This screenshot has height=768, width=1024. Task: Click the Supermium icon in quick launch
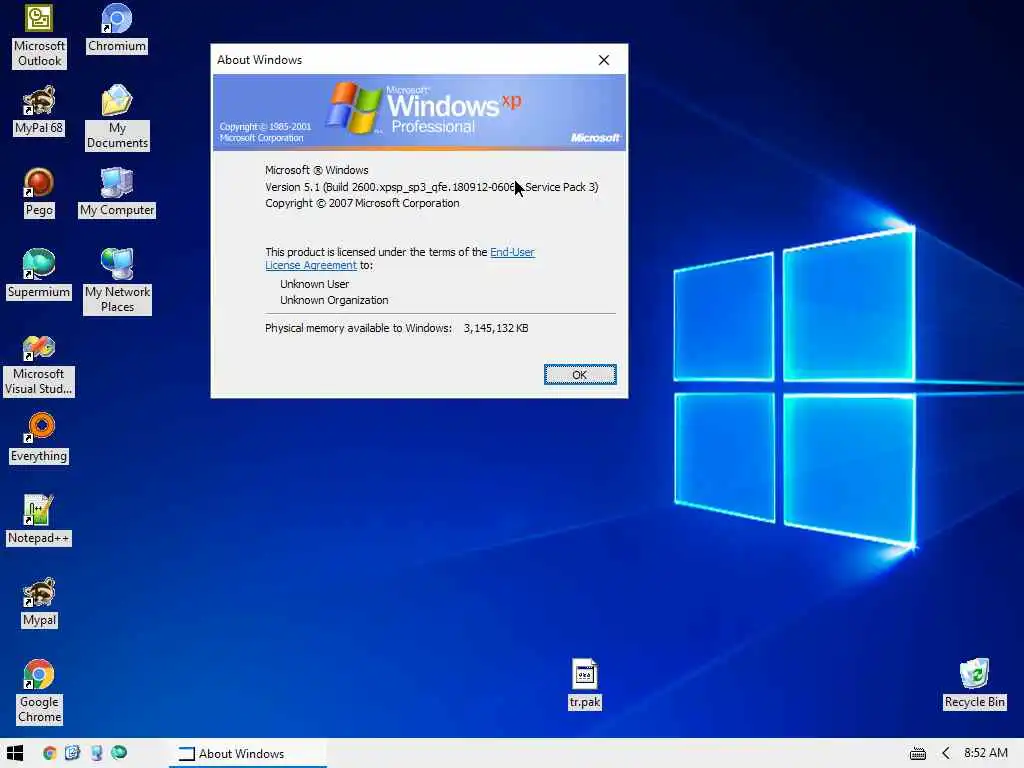(x=119, y=753)
